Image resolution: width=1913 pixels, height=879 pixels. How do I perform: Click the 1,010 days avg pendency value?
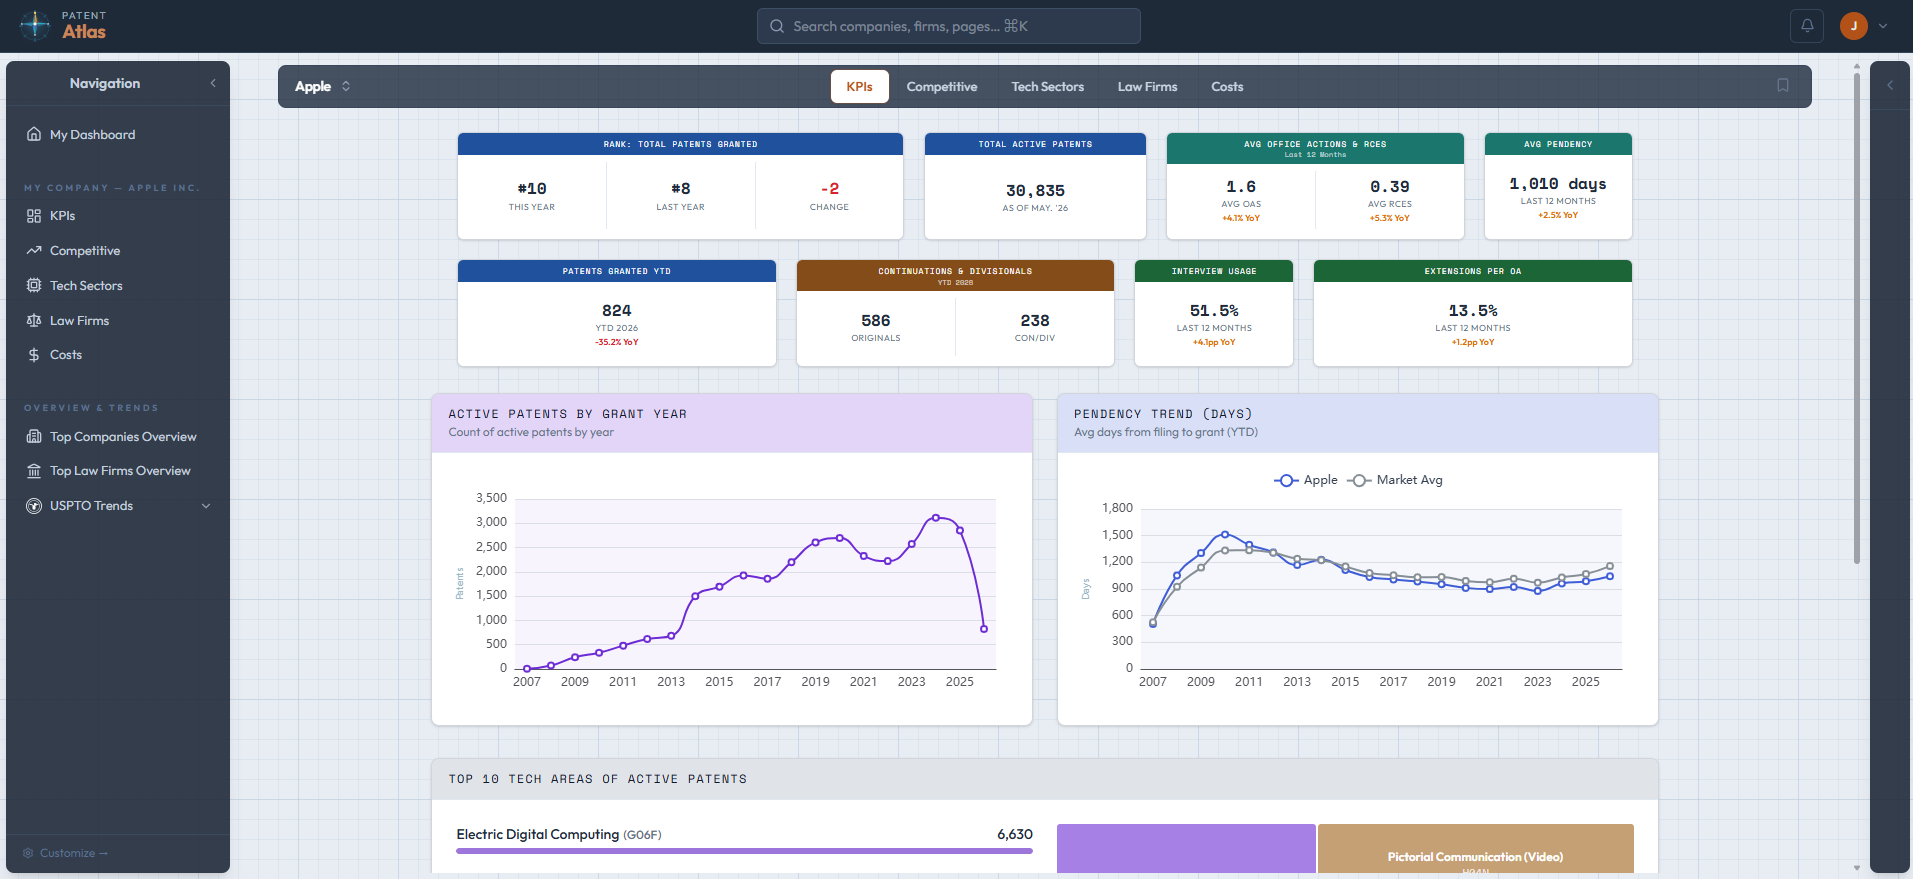(1558, 184)
